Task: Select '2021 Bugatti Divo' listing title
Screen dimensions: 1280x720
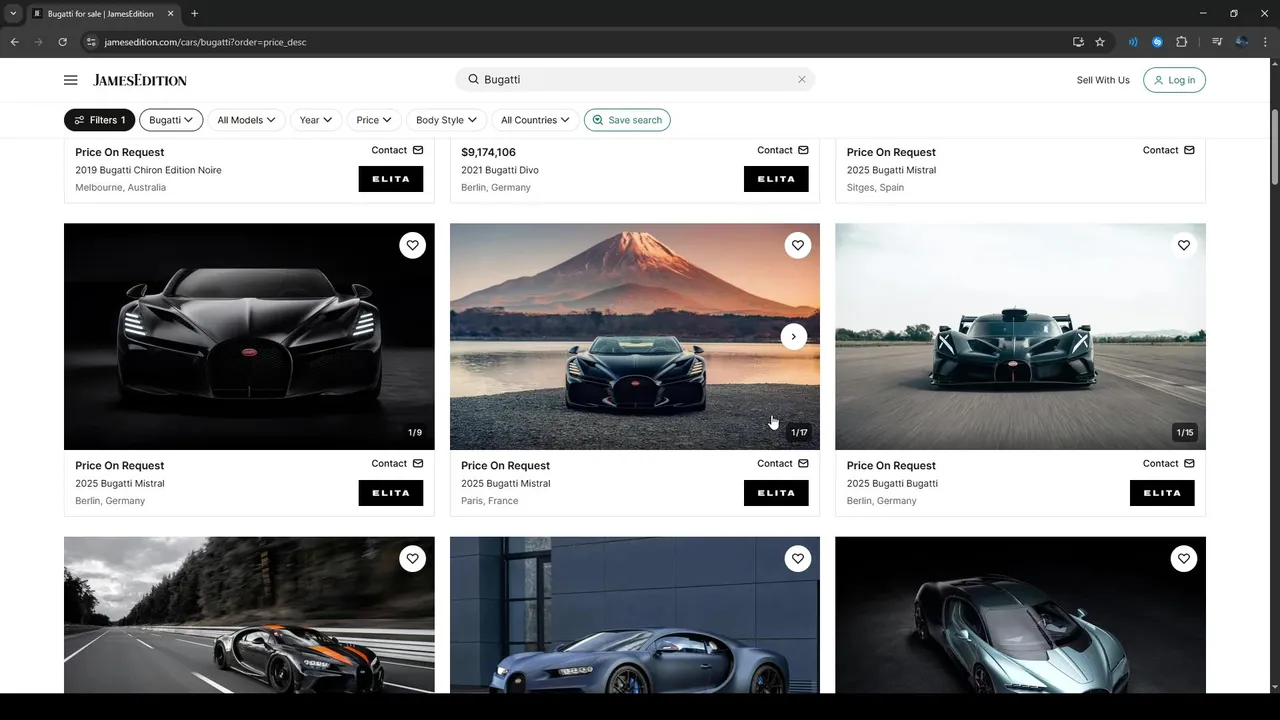Action: (500, 170)
